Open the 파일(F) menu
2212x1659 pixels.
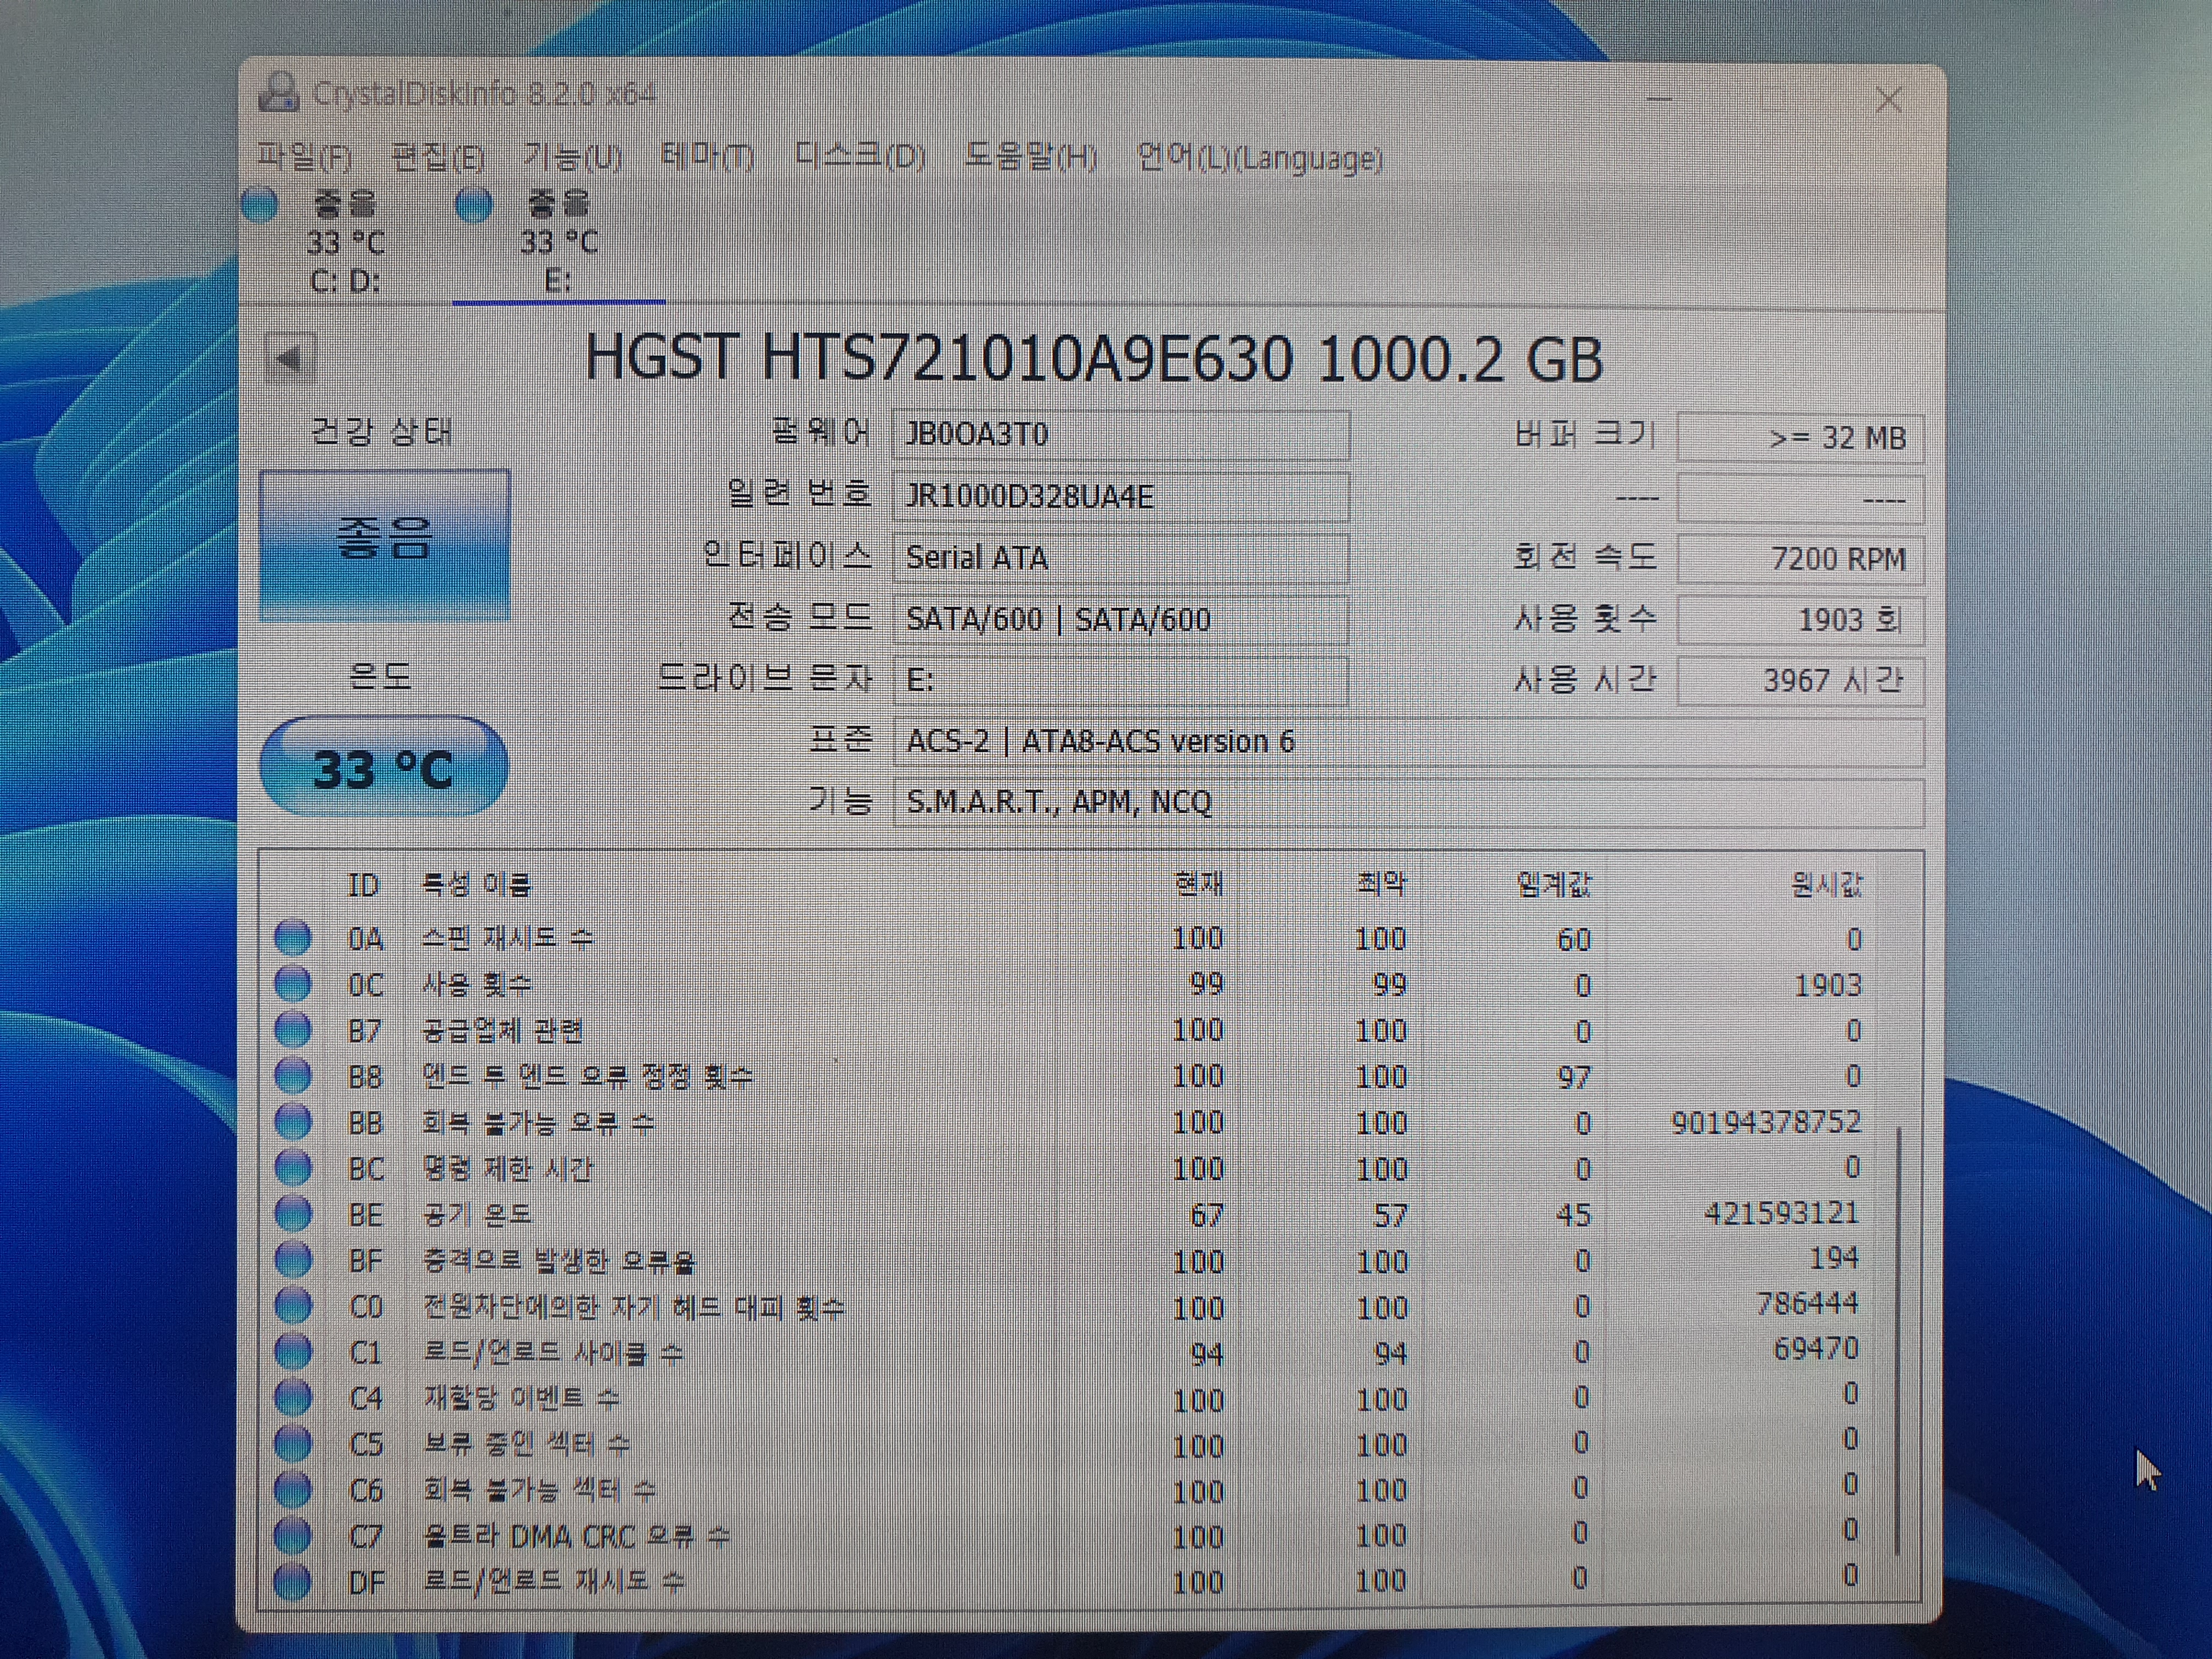click(304, 157)
